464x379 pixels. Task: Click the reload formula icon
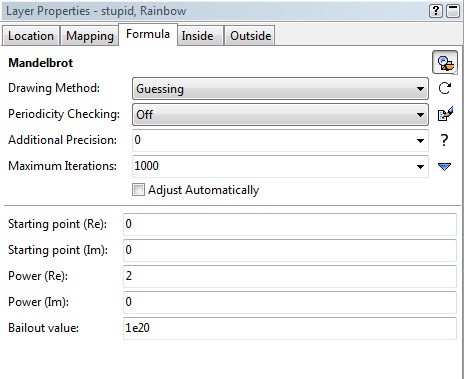pos(445,88)
